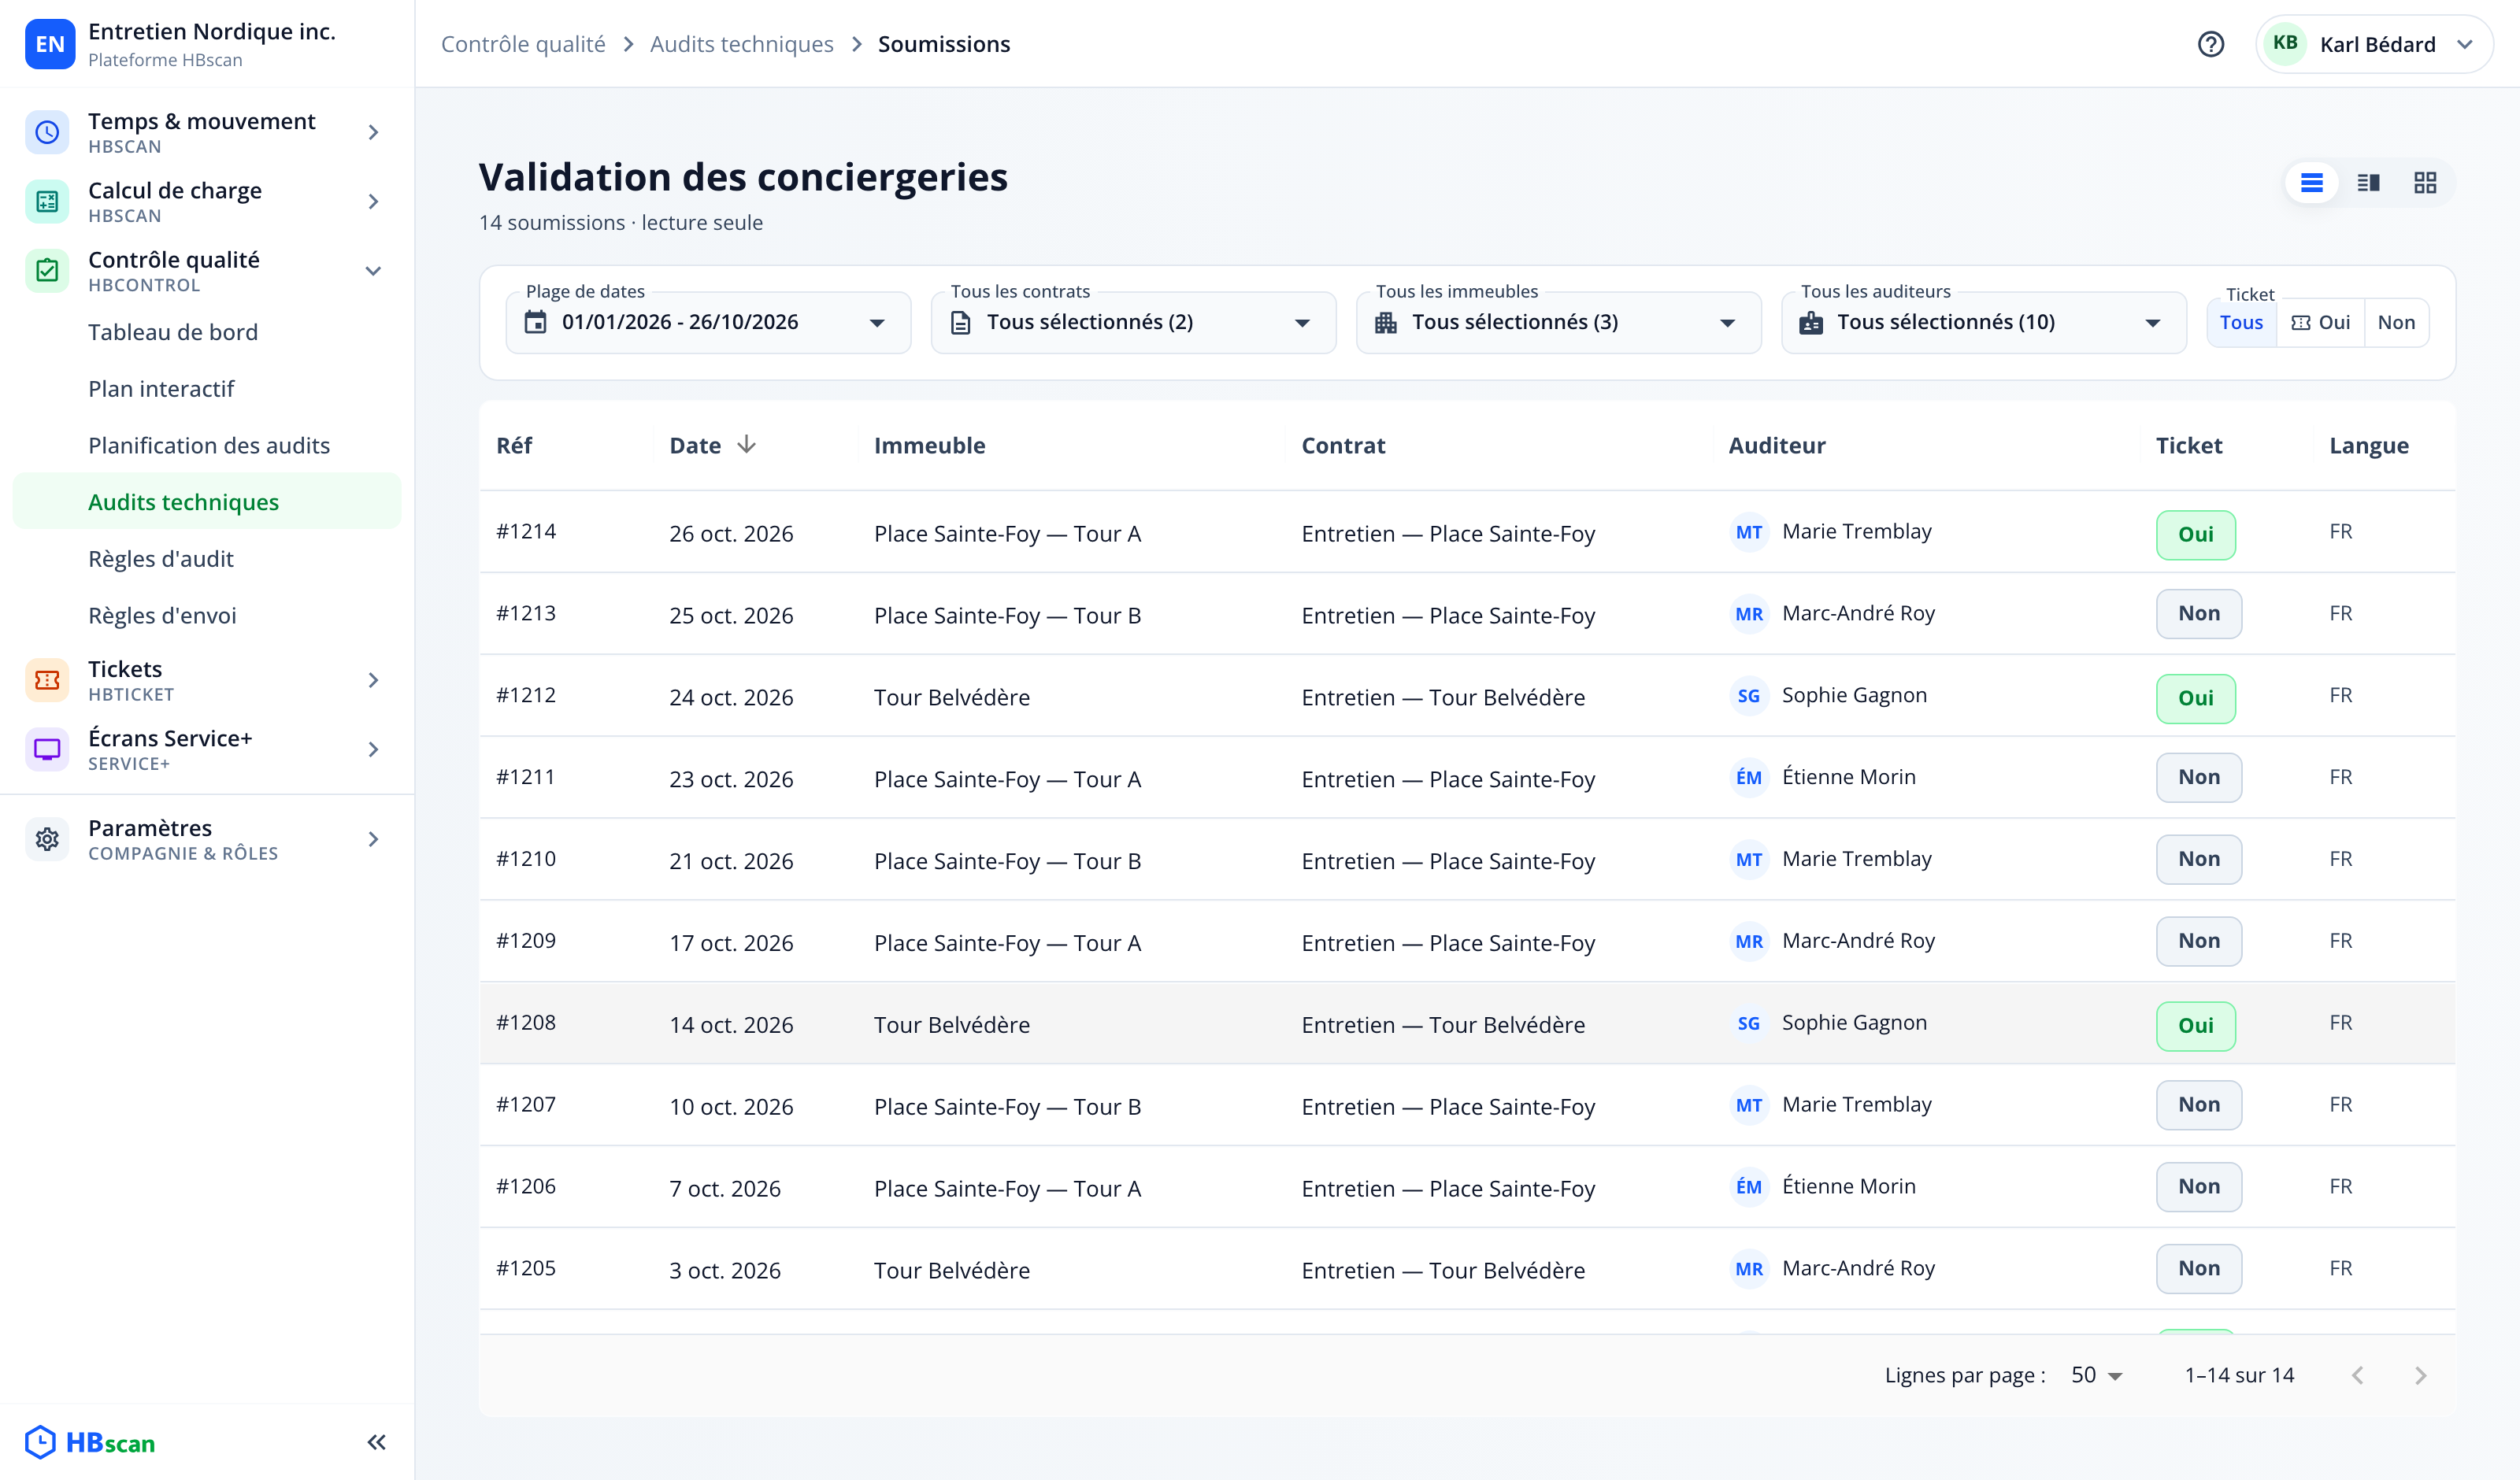Viewport: 2520px width, 1480px height.
Task: Switch to the split detail view icon
Action: tap(2368, 183)
